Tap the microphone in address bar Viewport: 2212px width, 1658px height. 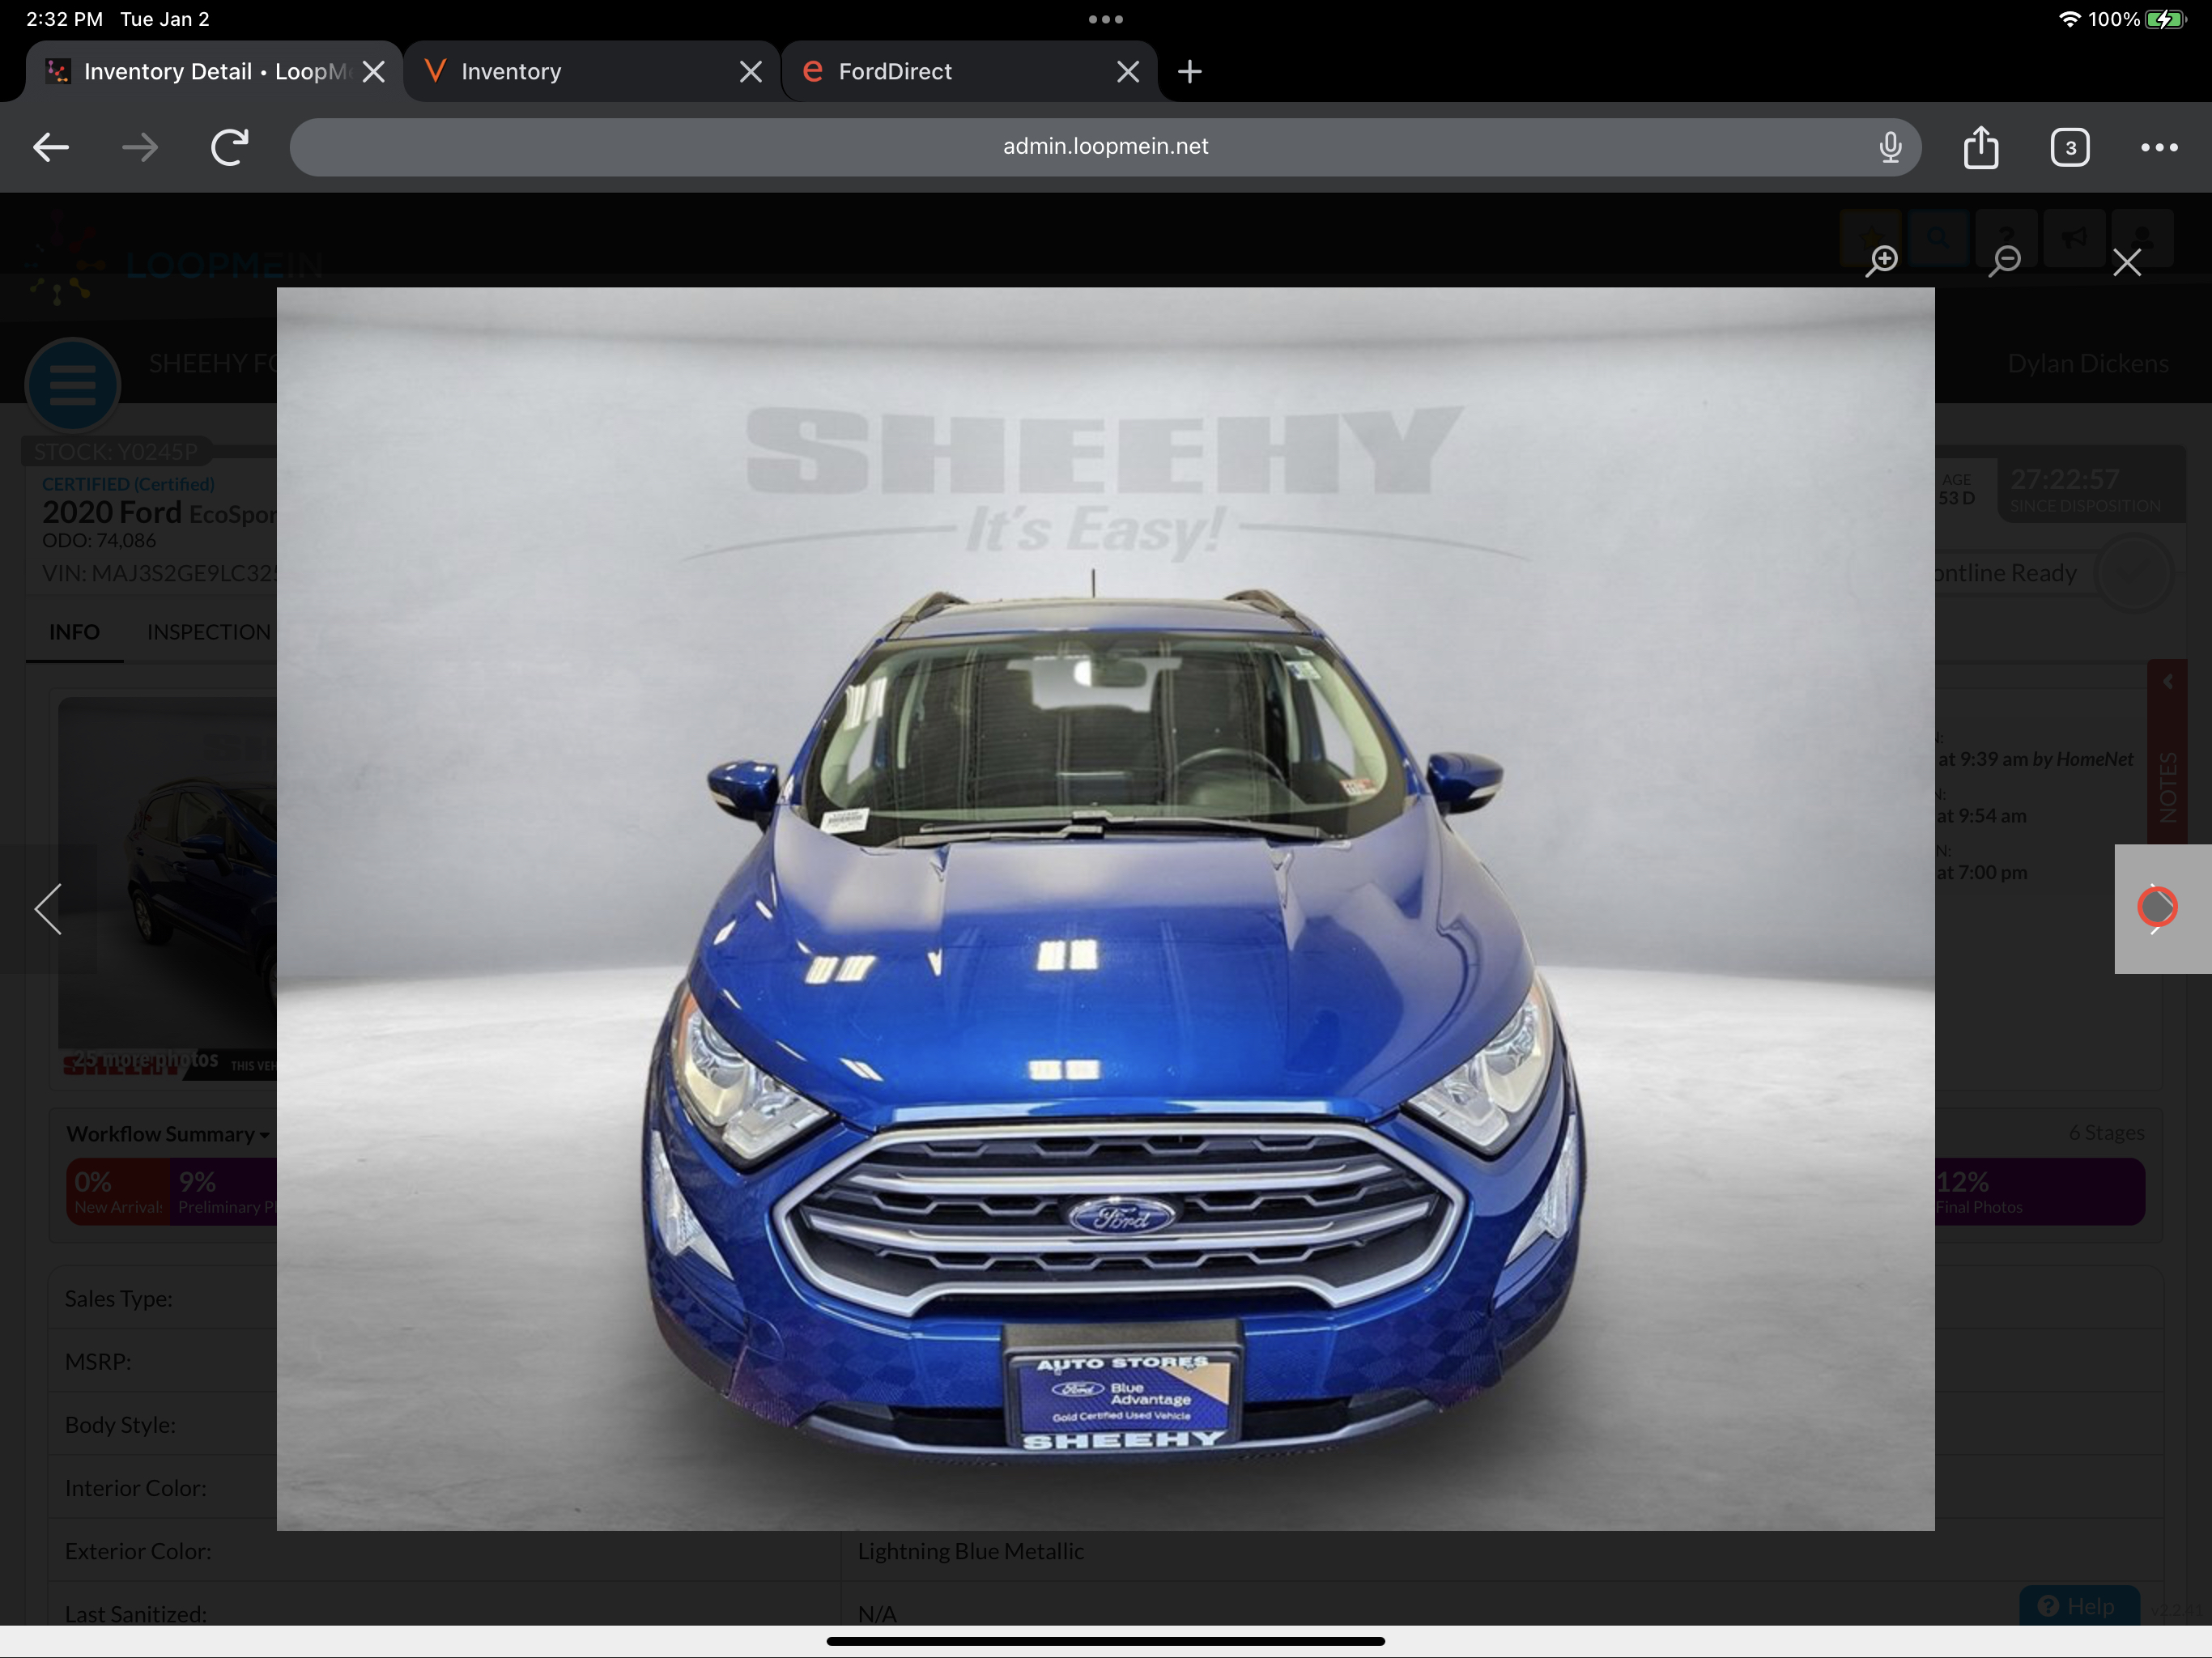click(1889, 147)
